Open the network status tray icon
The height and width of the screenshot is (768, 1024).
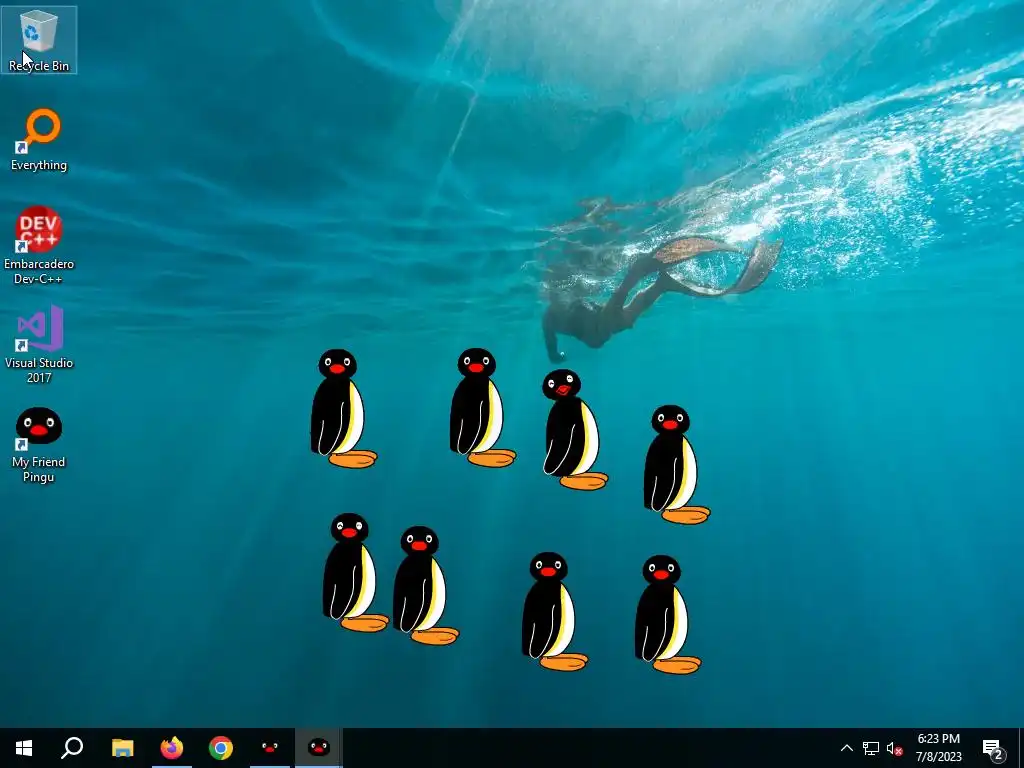[x=871, y=748]
